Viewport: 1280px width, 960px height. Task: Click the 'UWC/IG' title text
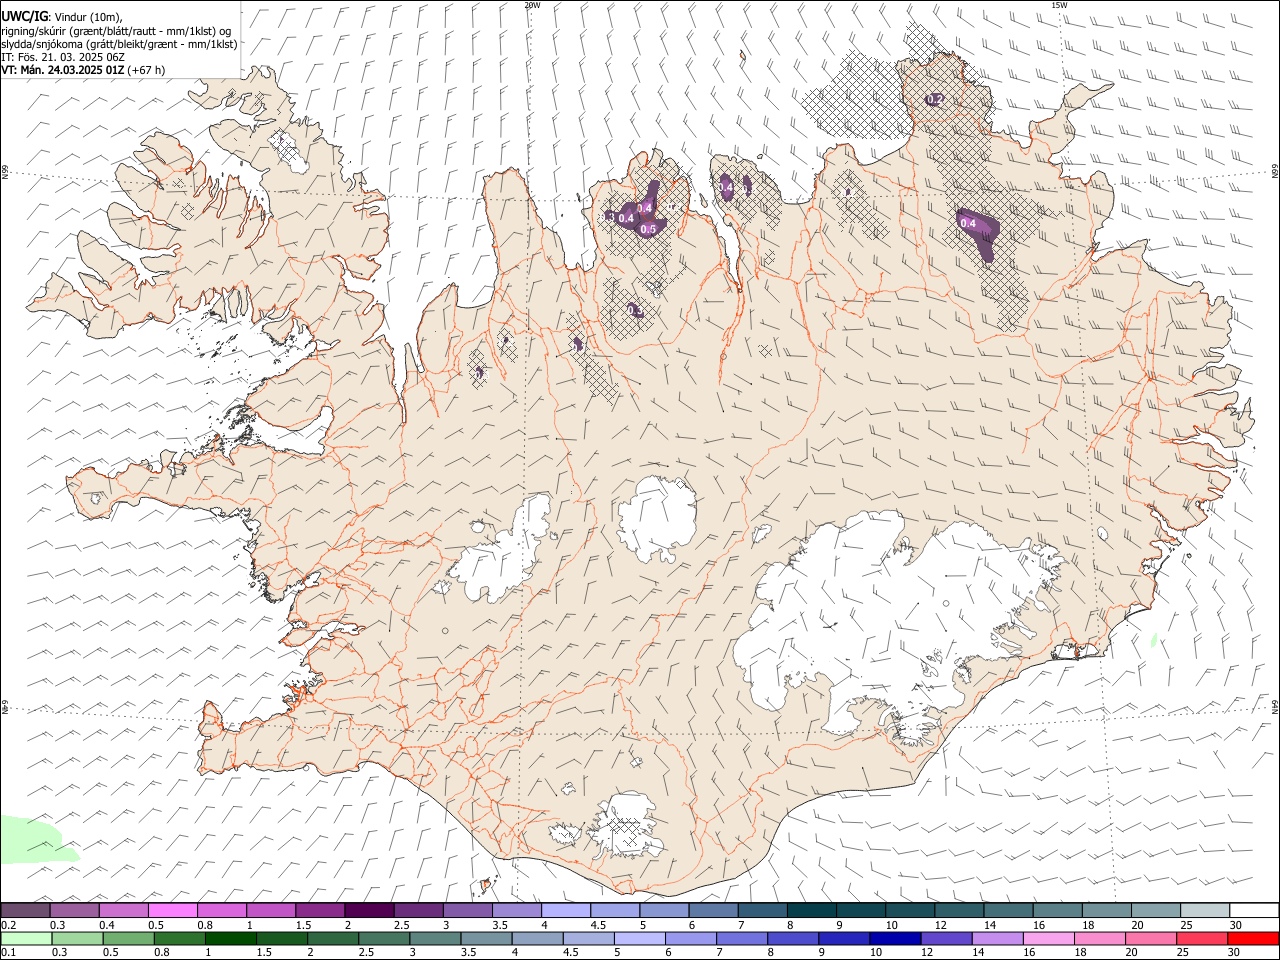tap(24, 14)
